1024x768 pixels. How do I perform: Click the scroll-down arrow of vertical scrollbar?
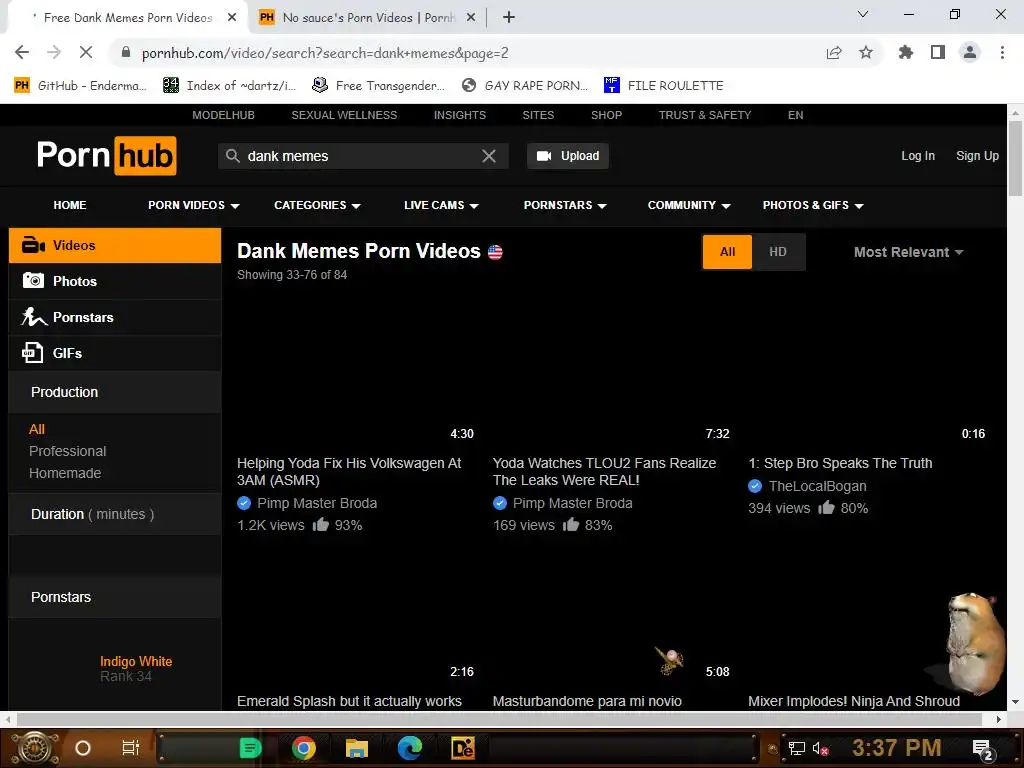coord(1015,703)
